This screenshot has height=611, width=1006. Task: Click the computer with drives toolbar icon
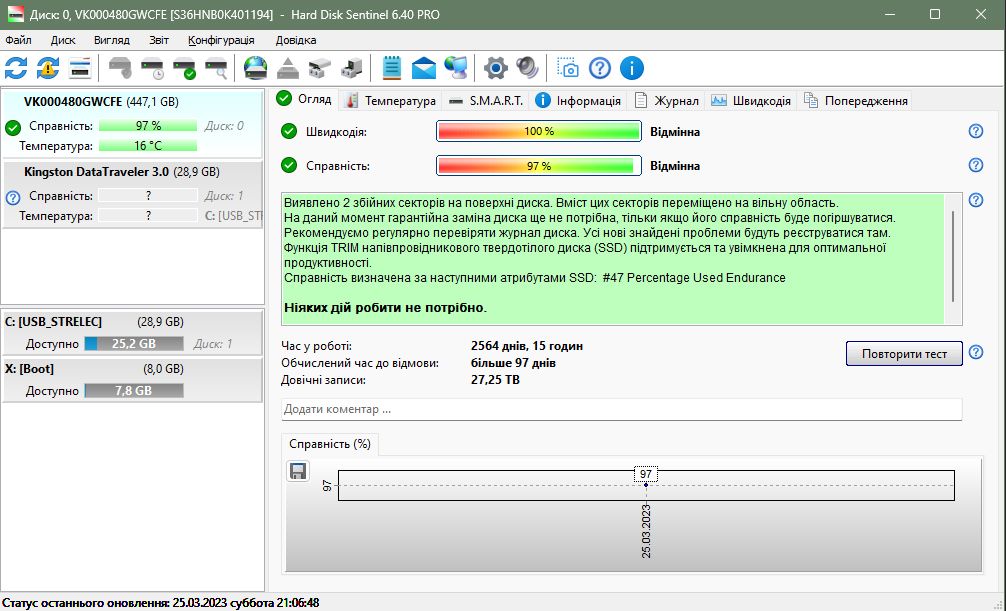[352, 68]
